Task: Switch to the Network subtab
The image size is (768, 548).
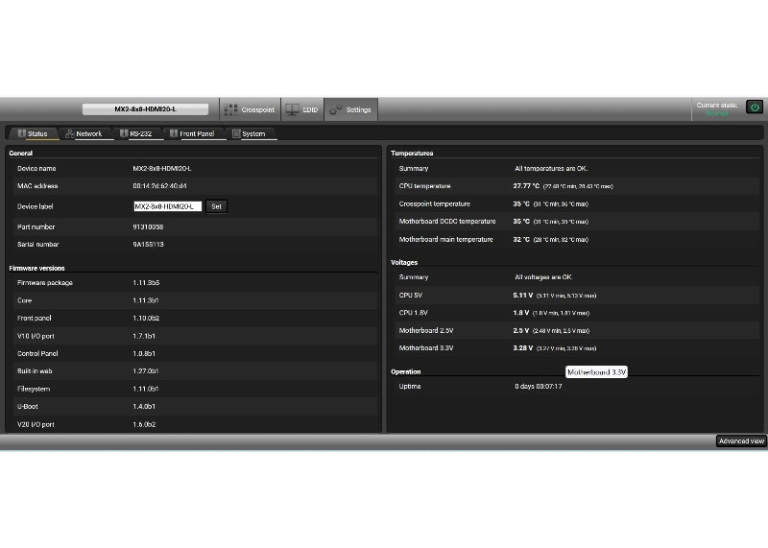Action: 84,134
